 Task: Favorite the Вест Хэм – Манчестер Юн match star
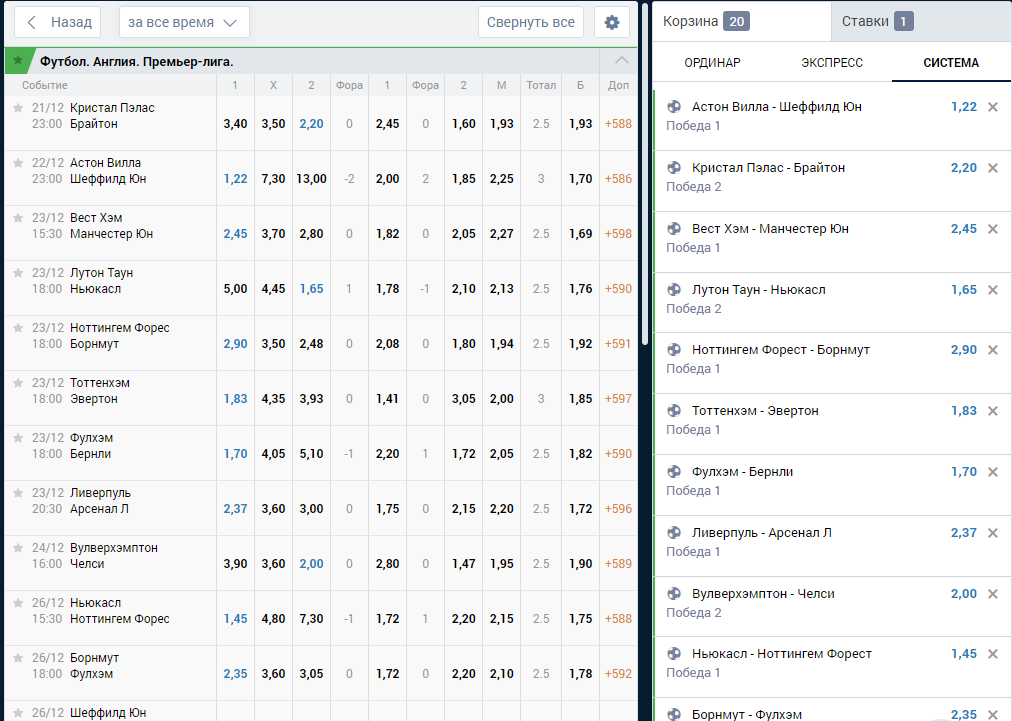click(18, 218)
